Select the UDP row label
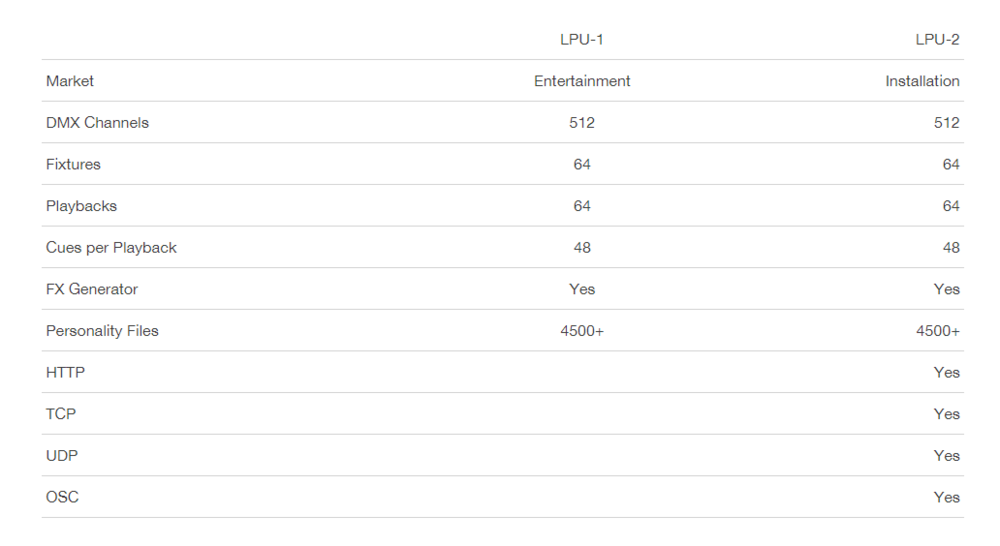This screenshot has width=1000, height=546. (62, 456)
